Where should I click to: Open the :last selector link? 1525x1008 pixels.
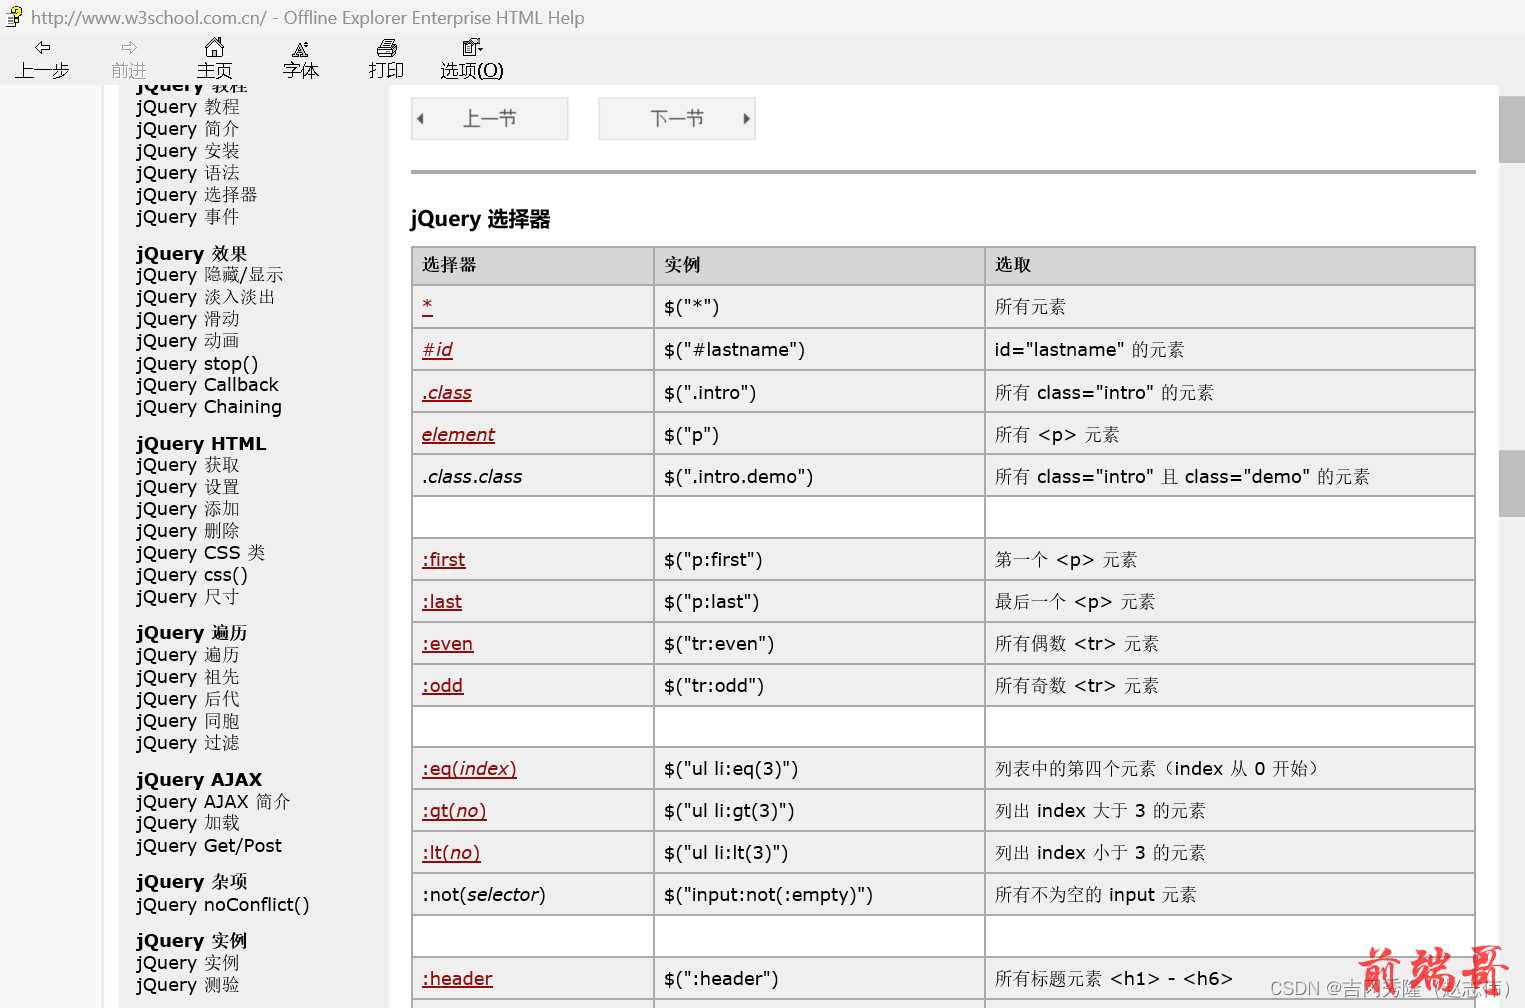[x=441, y=602]
